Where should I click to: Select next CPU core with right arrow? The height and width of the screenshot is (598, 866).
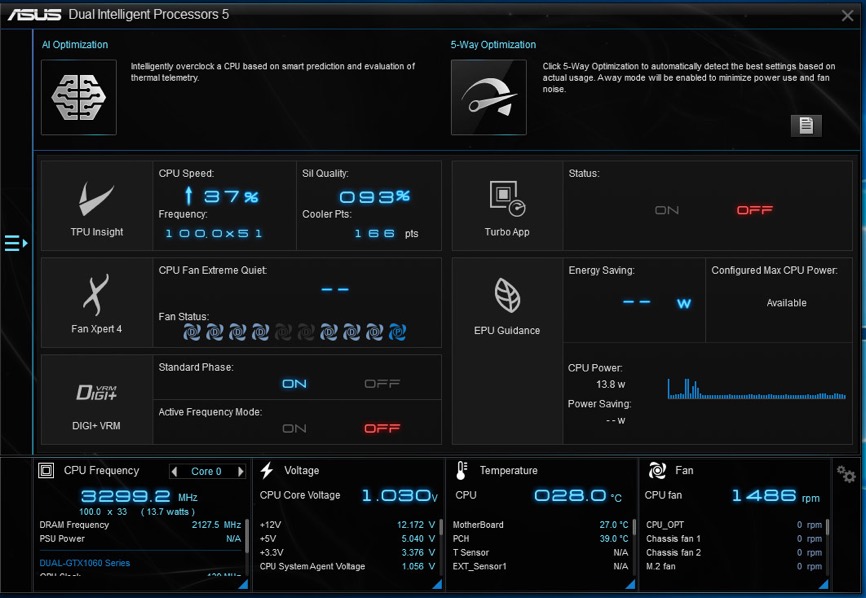coord(240,472)
